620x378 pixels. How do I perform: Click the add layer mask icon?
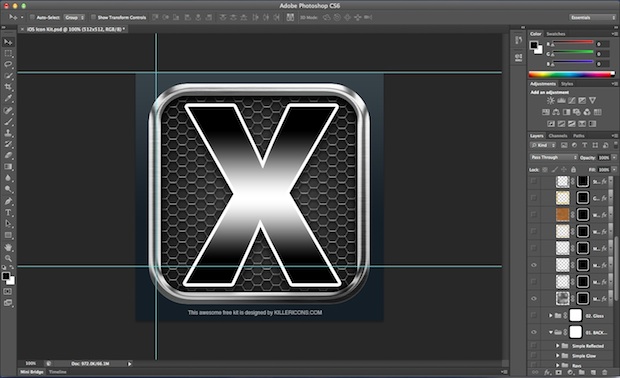click(558, 372)
